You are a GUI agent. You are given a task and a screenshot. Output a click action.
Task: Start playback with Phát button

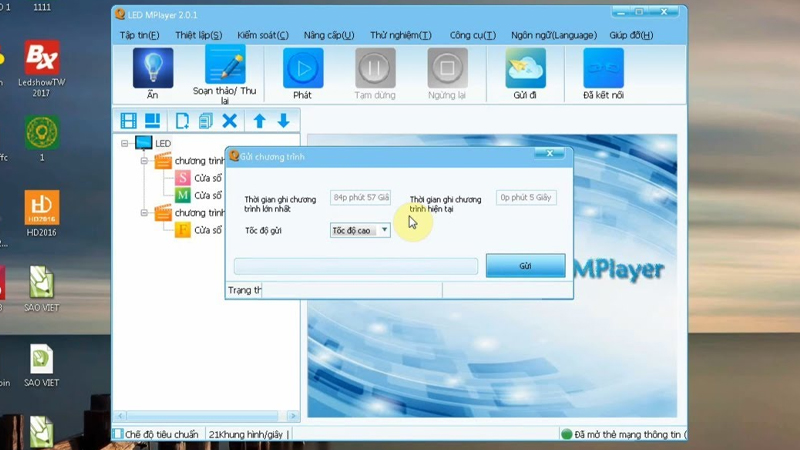(x=303, y=68)
